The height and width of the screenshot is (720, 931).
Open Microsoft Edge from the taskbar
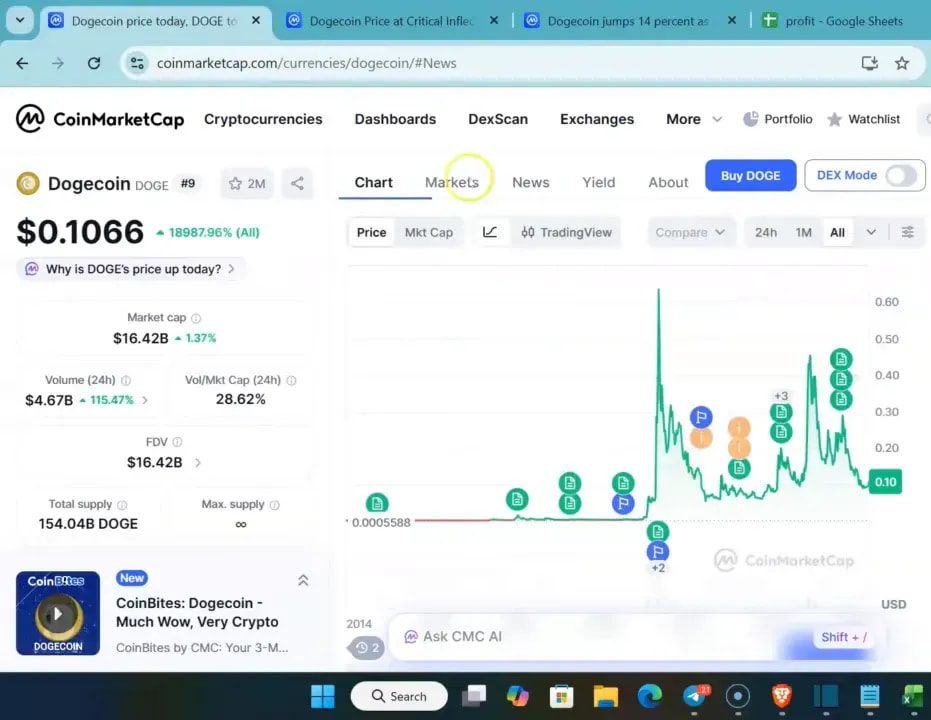point(650,696)
